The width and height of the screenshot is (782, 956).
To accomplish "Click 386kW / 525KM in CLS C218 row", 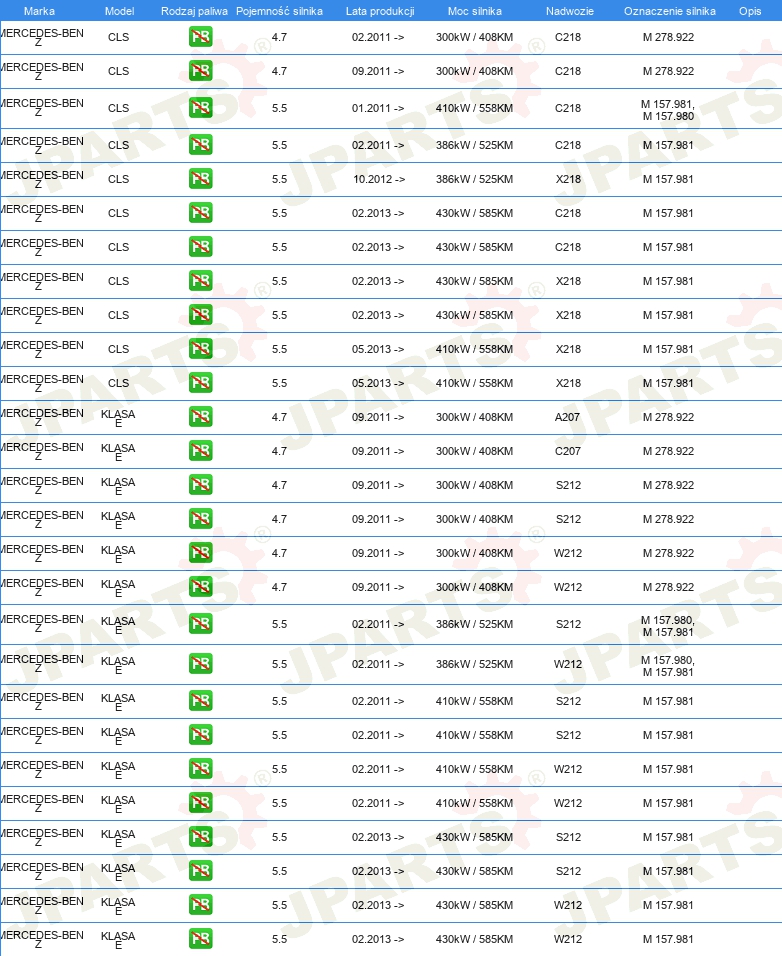I will [x=474, y=145].
